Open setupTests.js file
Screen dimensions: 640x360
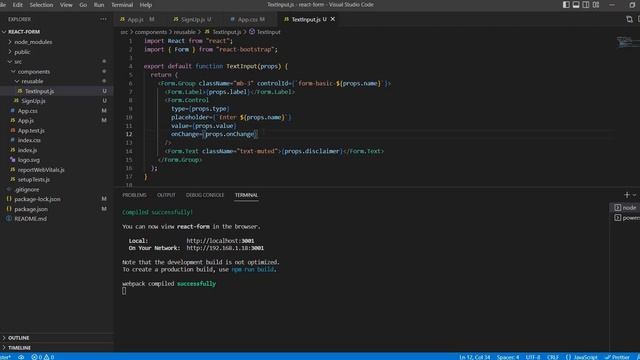point(57,180)
